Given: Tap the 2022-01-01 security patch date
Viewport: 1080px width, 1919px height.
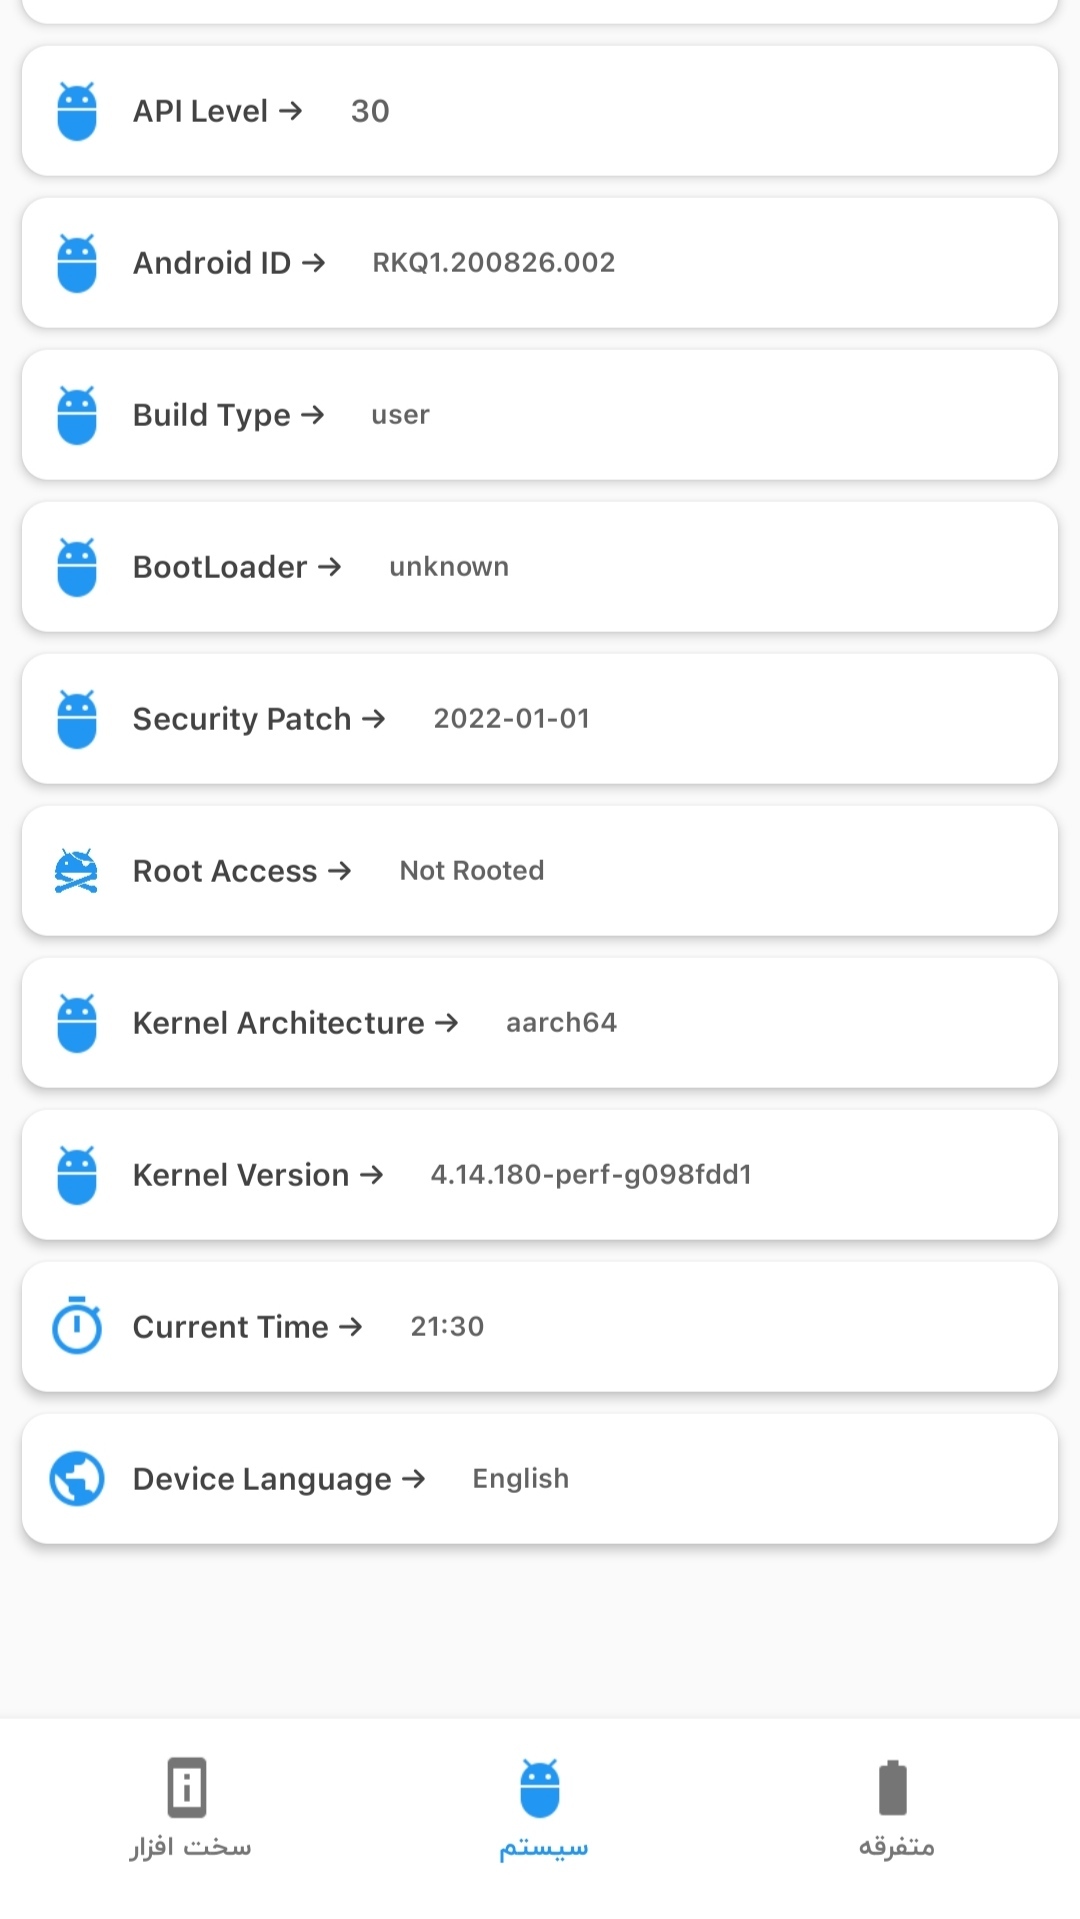Looking at the screenshot, I should (x=511, y=719).
